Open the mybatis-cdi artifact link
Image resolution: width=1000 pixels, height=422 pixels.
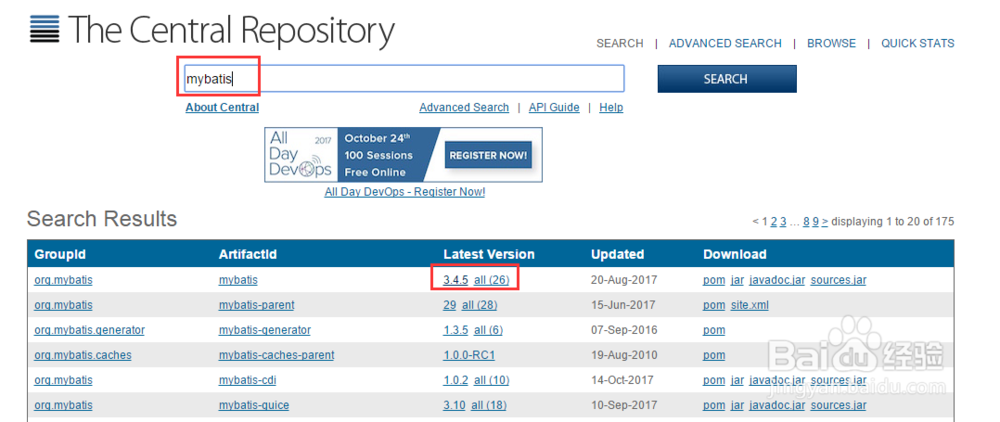tap(247, 380)
